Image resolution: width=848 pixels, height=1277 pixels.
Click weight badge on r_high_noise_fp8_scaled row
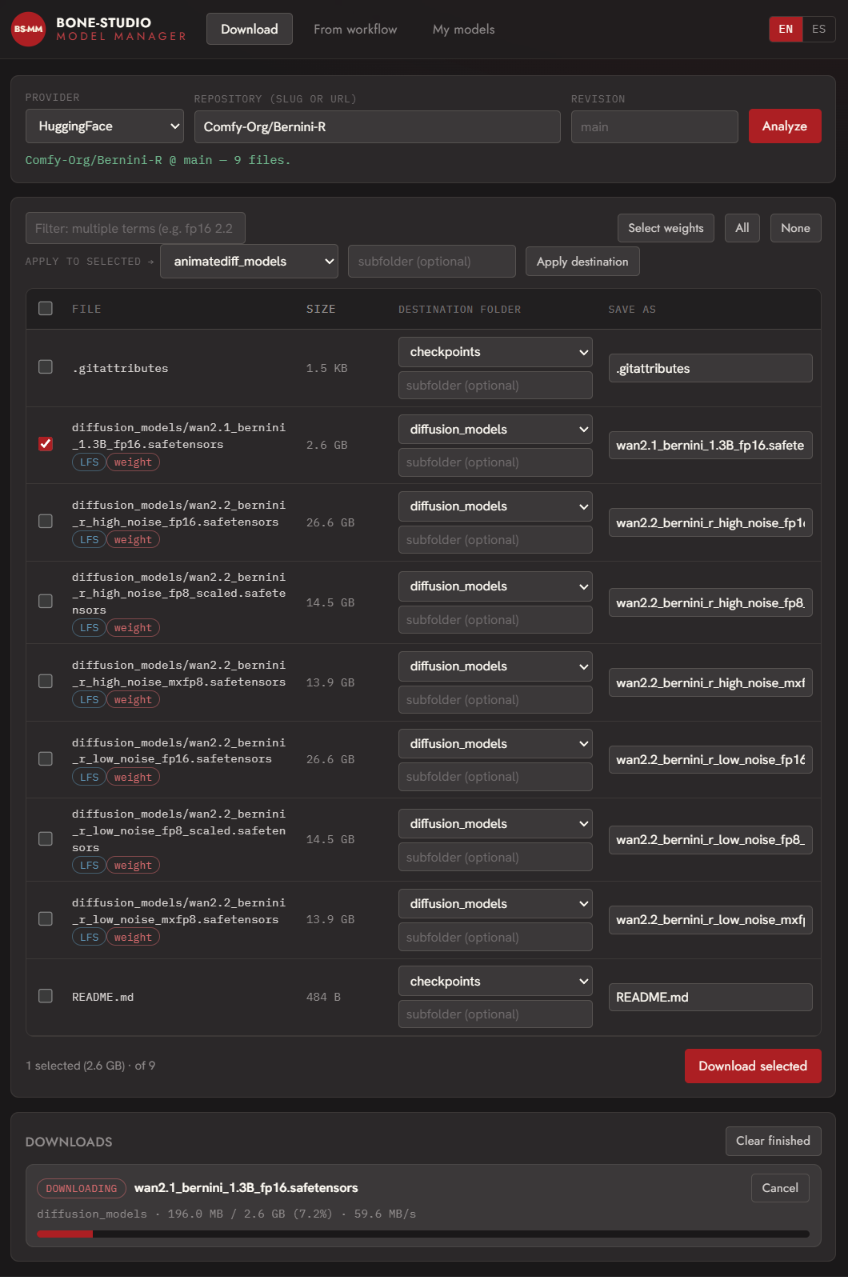point(133,628)
